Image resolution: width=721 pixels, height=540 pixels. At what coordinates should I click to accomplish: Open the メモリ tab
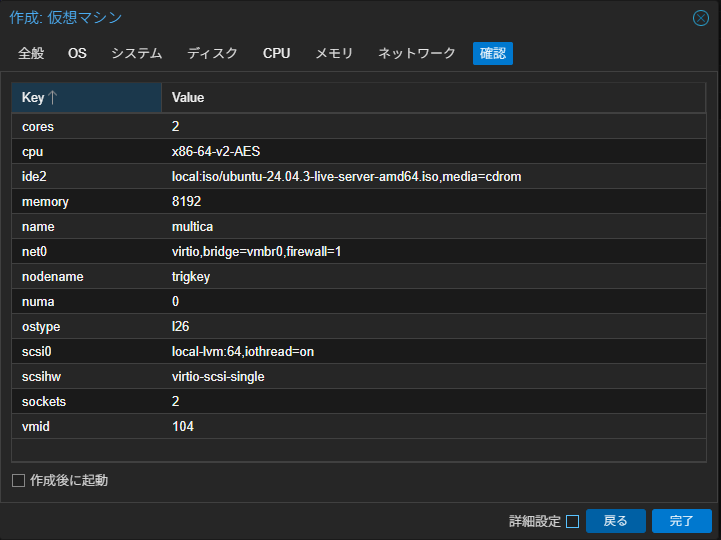coord(334,53)
